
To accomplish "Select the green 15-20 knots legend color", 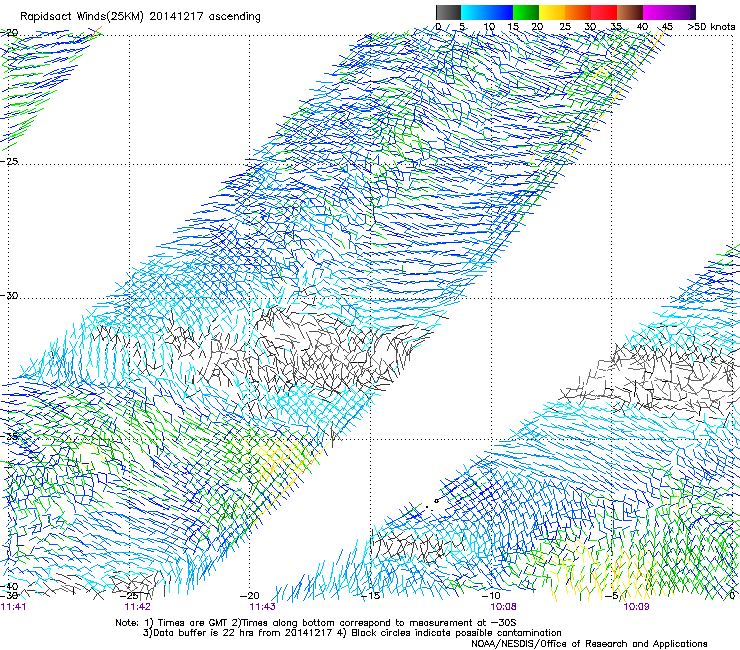I will pos(526,12).
